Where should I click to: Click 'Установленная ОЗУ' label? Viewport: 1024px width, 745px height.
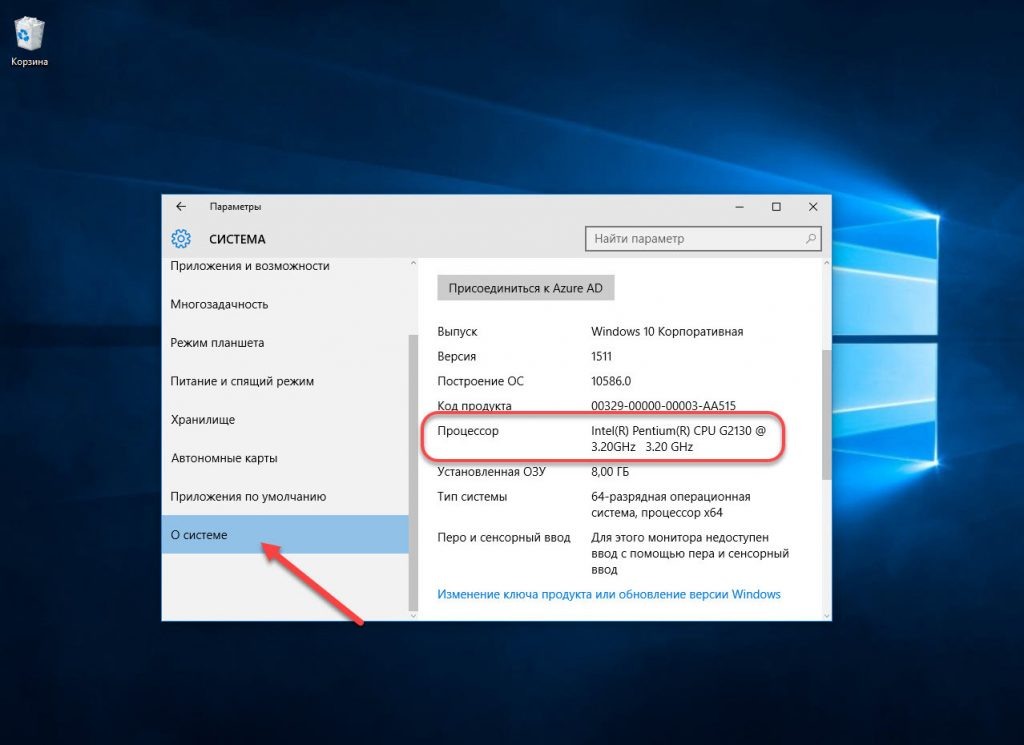click(491, 472)
